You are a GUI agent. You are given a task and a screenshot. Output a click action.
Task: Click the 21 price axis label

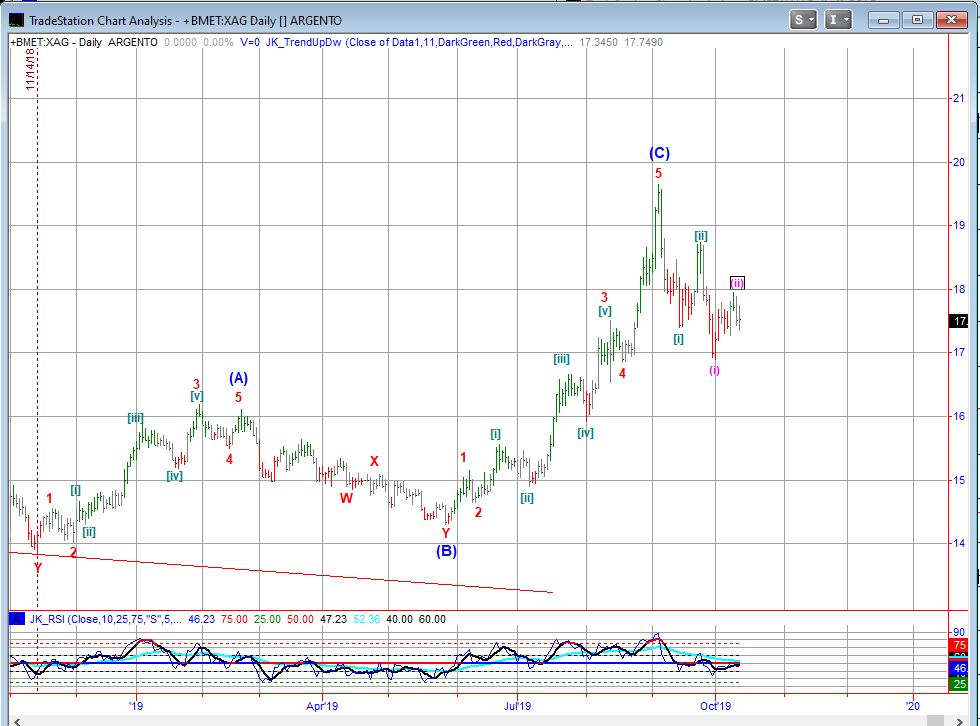958,98
